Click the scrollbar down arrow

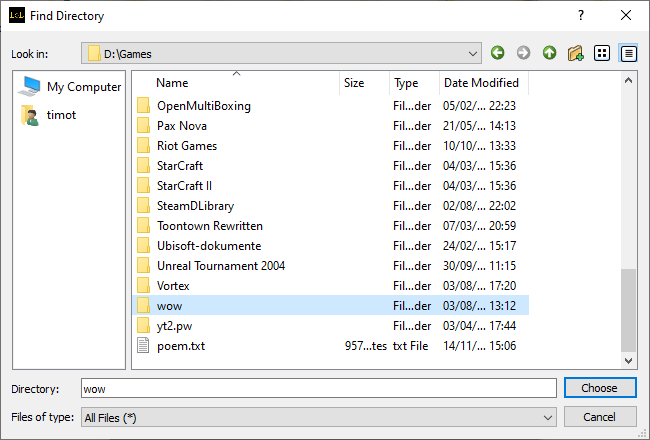(x=628, y=360)
